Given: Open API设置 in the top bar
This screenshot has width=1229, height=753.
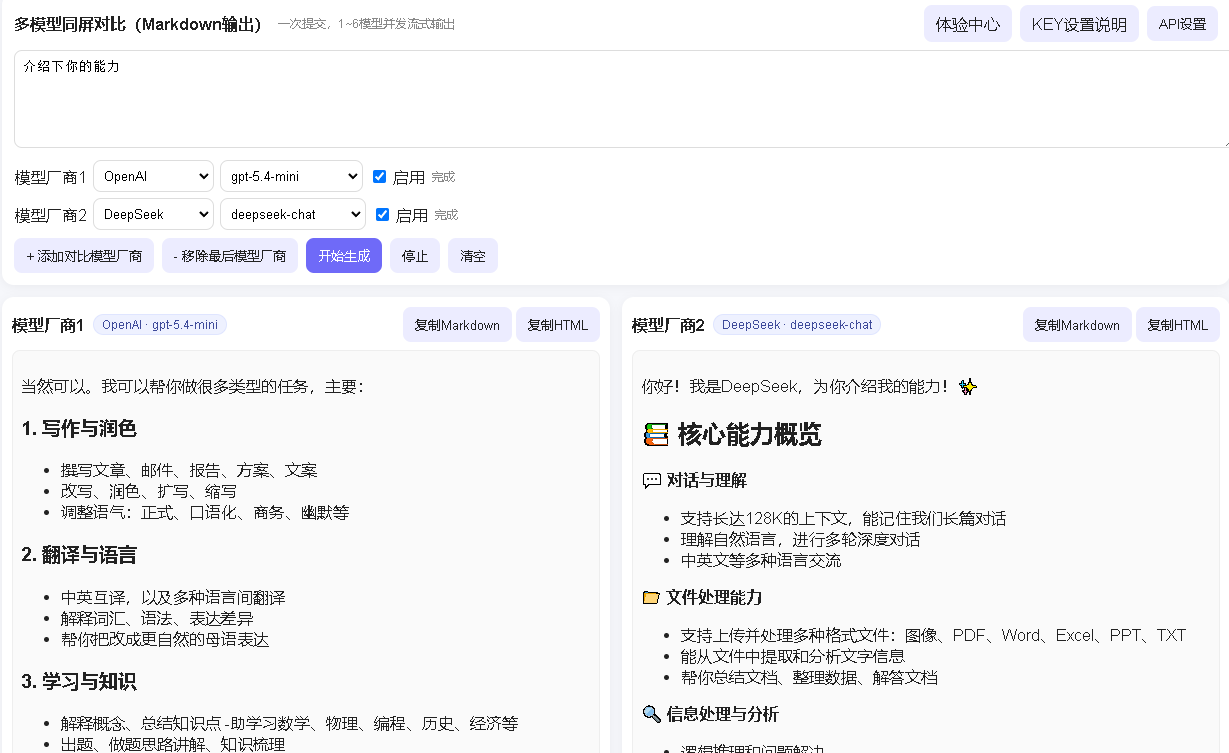Looking at the screenshot, I should [x=1182, y=24].
